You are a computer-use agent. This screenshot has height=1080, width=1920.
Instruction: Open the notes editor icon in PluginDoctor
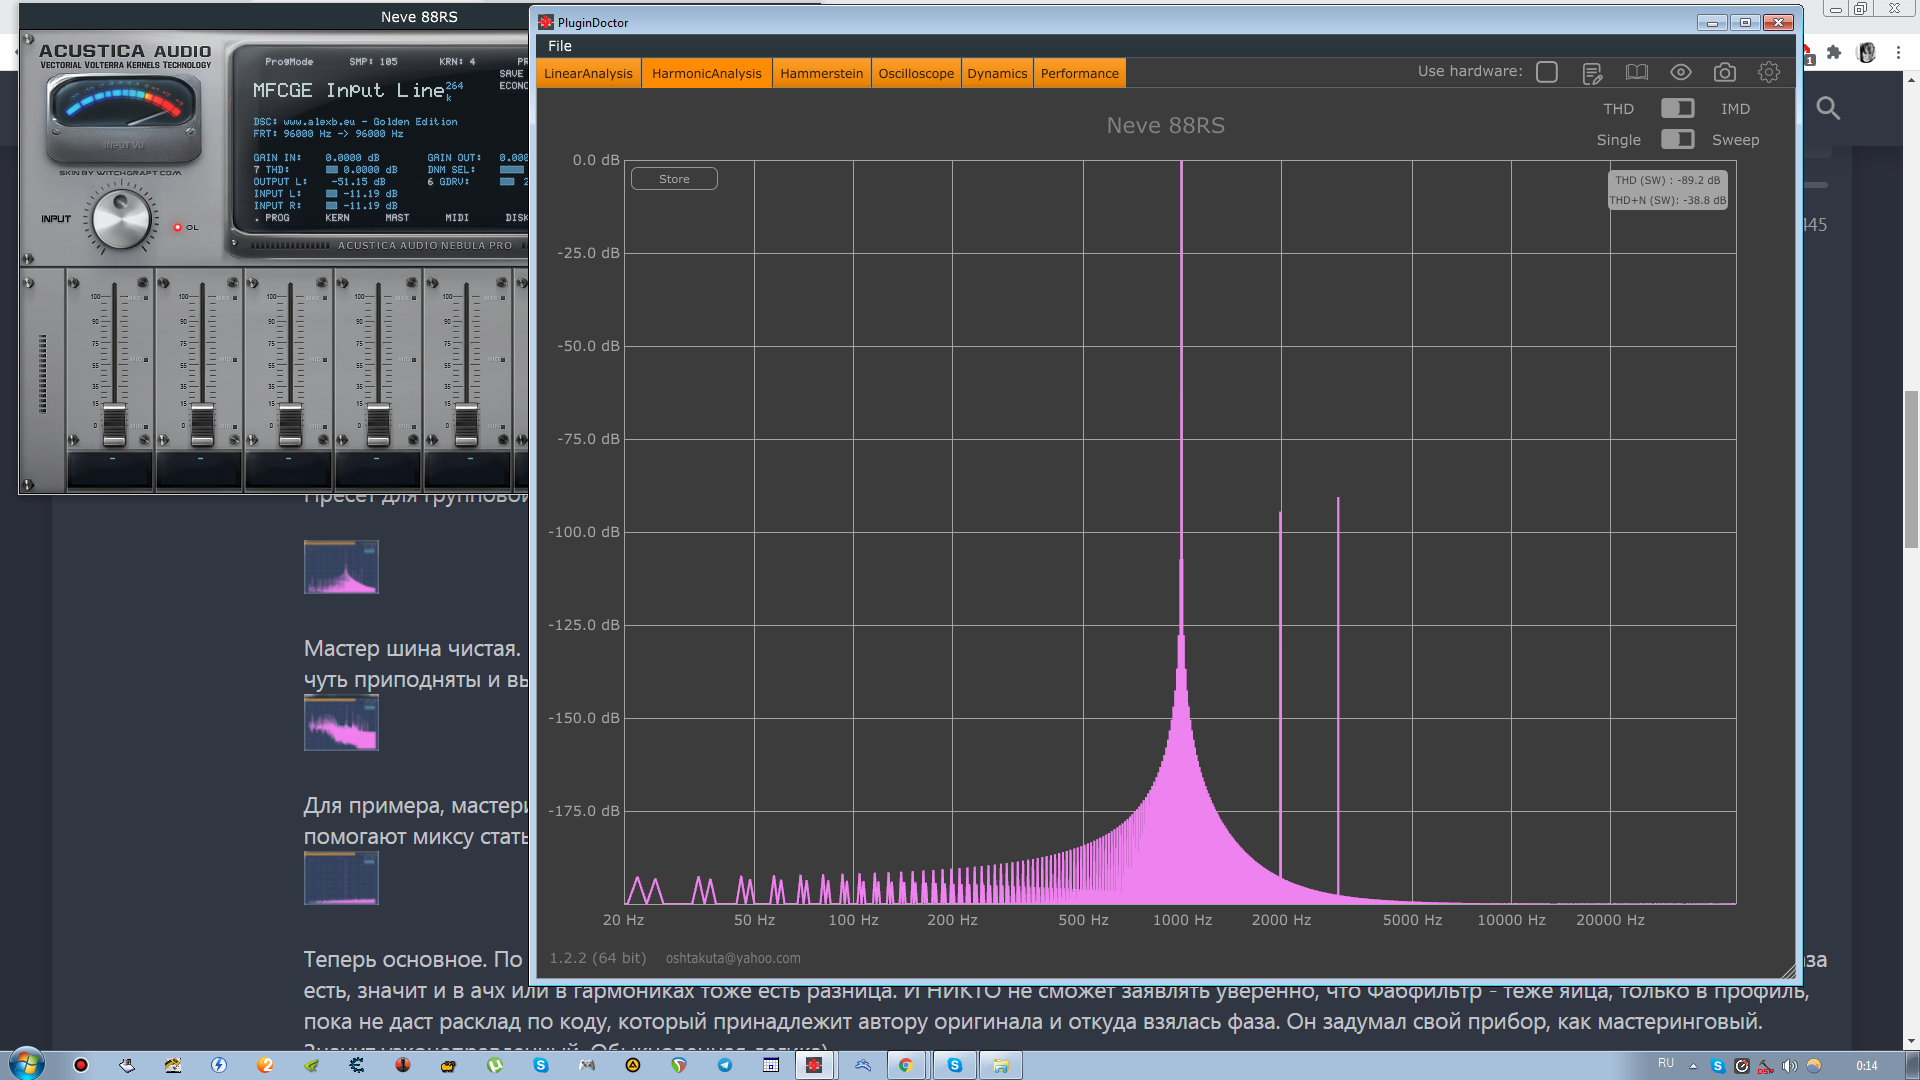1592,73
